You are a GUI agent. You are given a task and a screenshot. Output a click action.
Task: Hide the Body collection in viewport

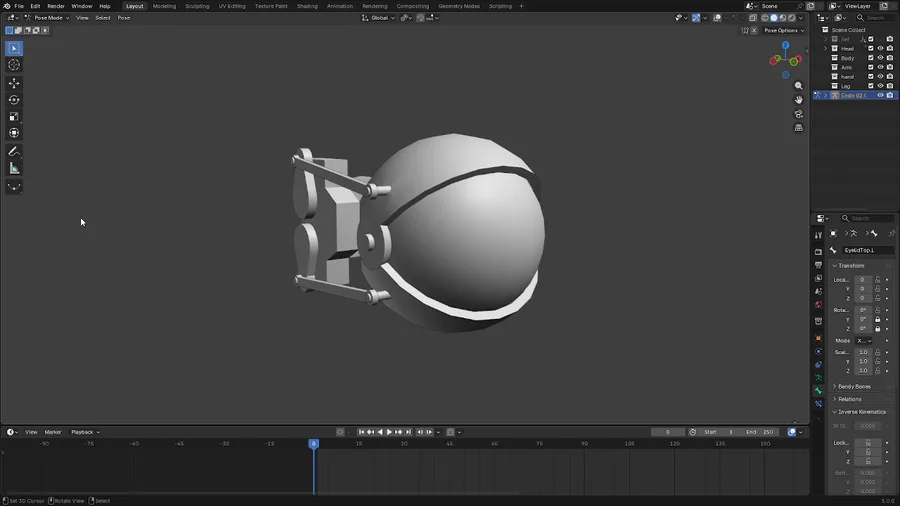(880, 57)
